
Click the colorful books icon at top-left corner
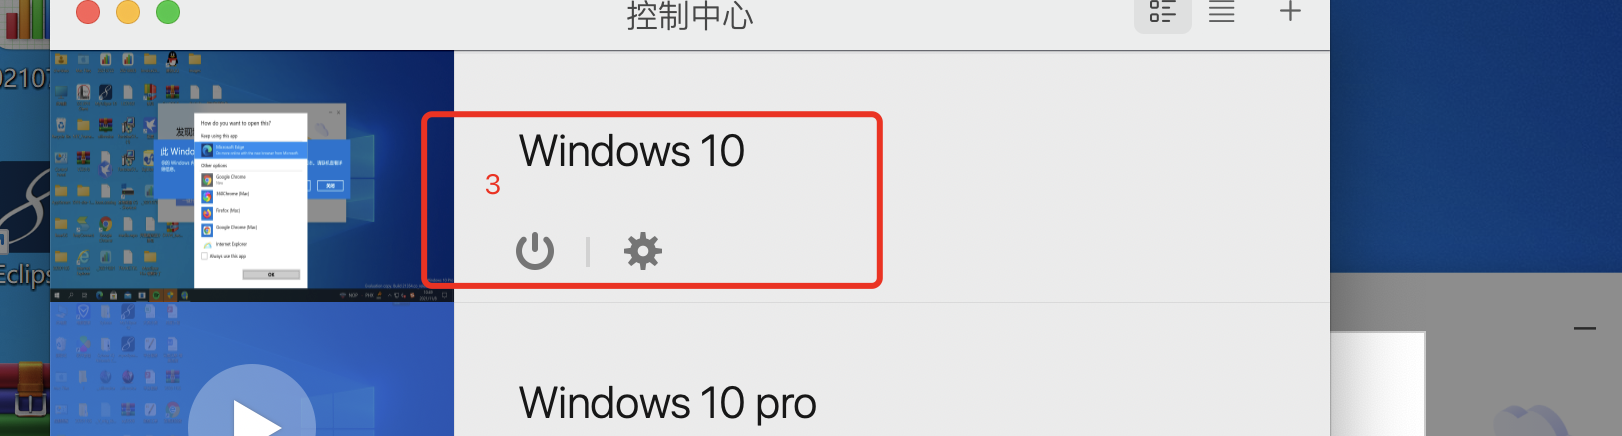tap(25, 20)
